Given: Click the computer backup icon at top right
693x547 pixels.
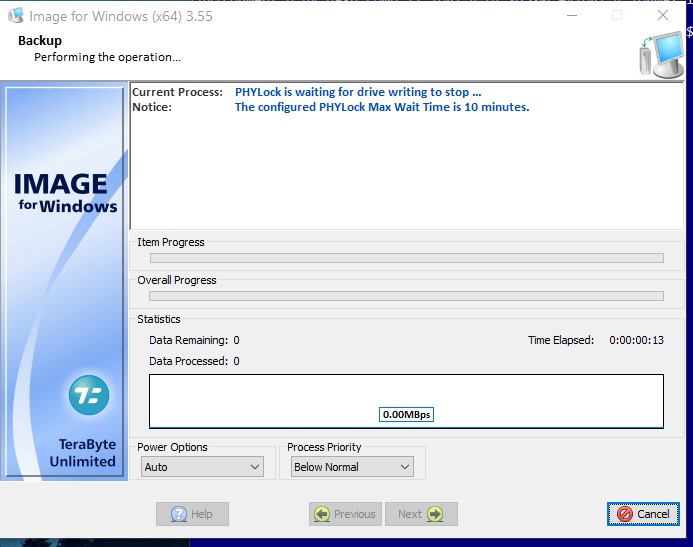Looking at the screenshot, I should pyautogui.click(x=662, y=55).
